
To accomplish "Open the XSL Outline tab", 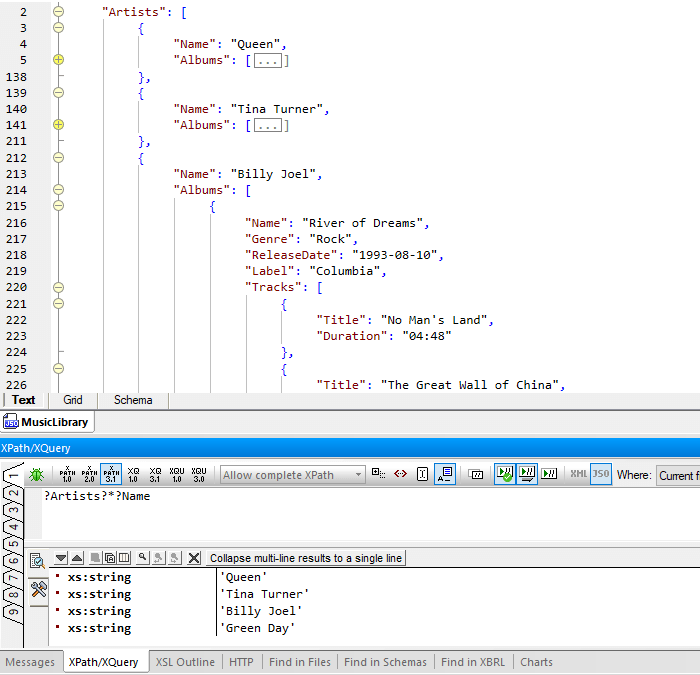I will tap(185, 662).
